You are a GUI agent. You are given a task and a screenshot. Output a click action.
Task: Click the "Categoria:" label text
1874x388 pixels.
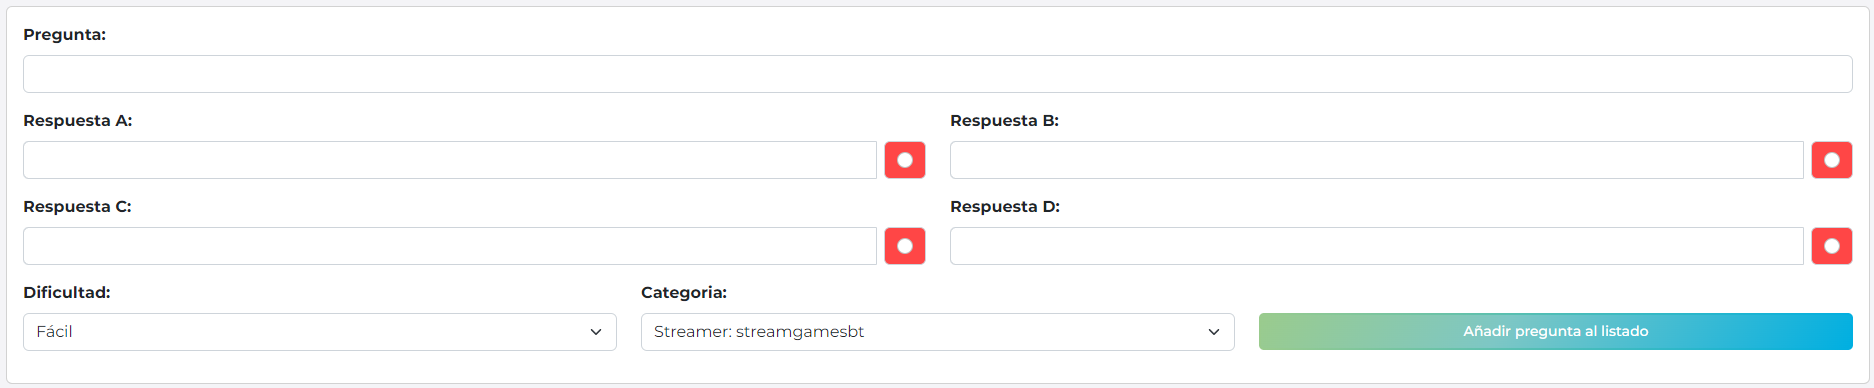pos(684,293)
